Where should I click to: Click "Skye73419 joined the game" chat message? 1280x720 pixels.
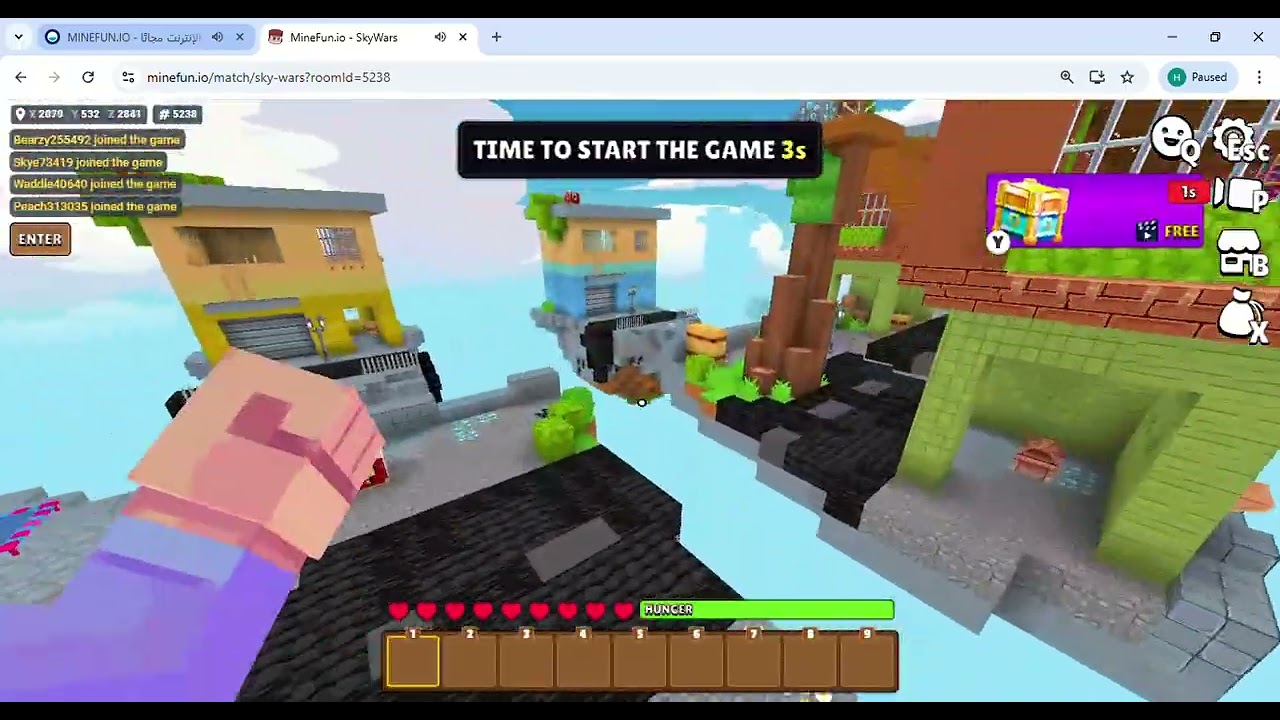tap(88, 162)
